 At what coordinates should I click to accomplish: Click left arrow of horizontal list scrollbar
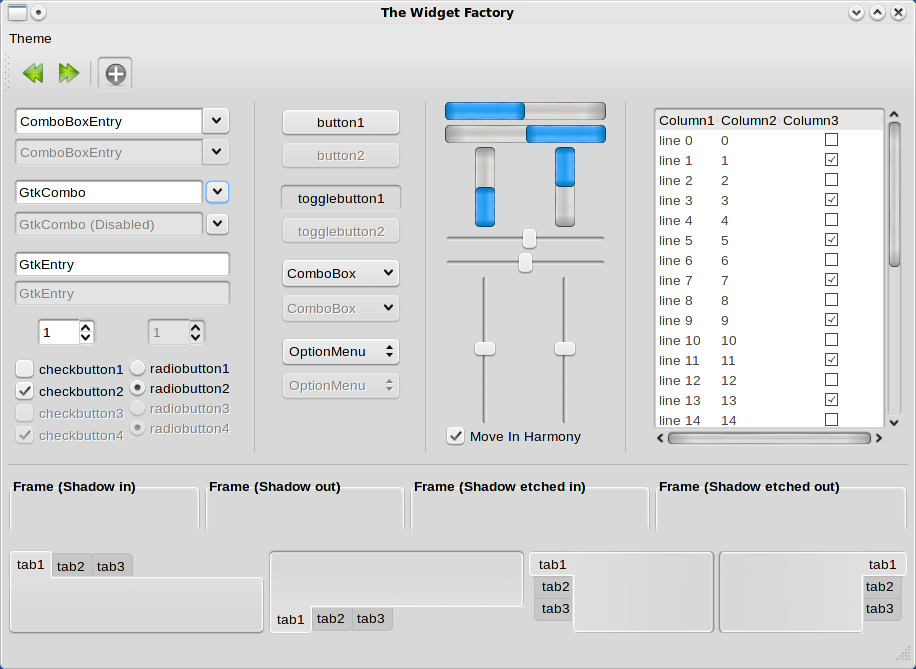(660, 438)
